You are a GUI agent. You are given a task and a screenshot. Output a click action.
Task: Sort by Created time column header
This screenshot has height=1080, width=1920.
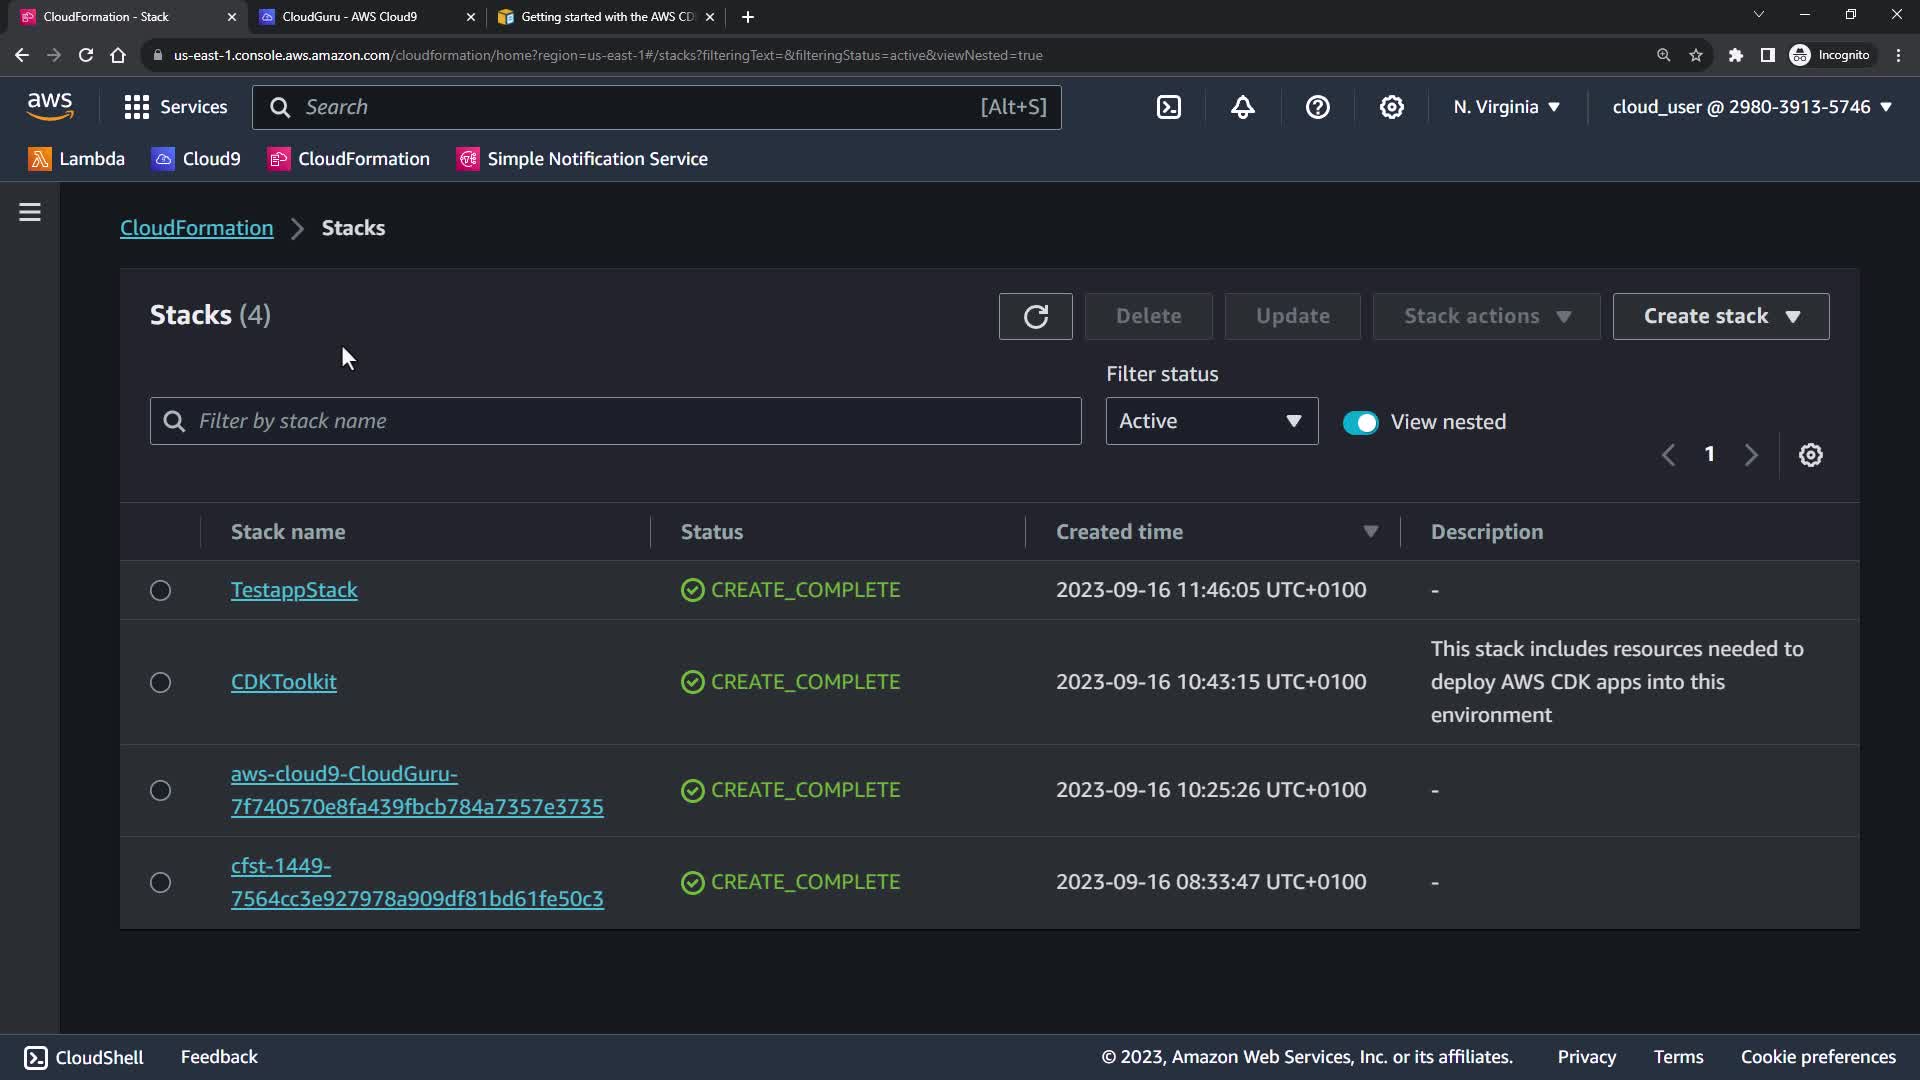pyautogui.click(x=1119, y=532)
